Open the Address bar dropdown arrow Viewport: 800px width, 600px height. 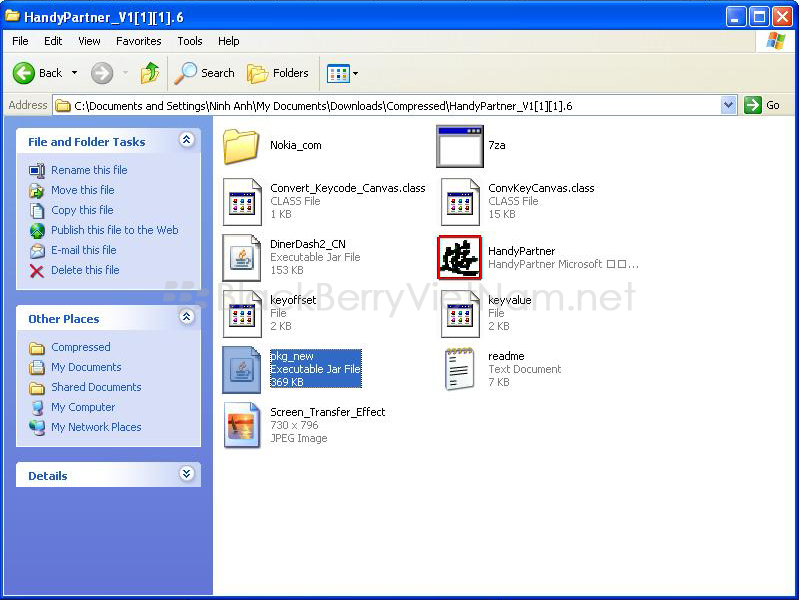click(x=729, y=106)
